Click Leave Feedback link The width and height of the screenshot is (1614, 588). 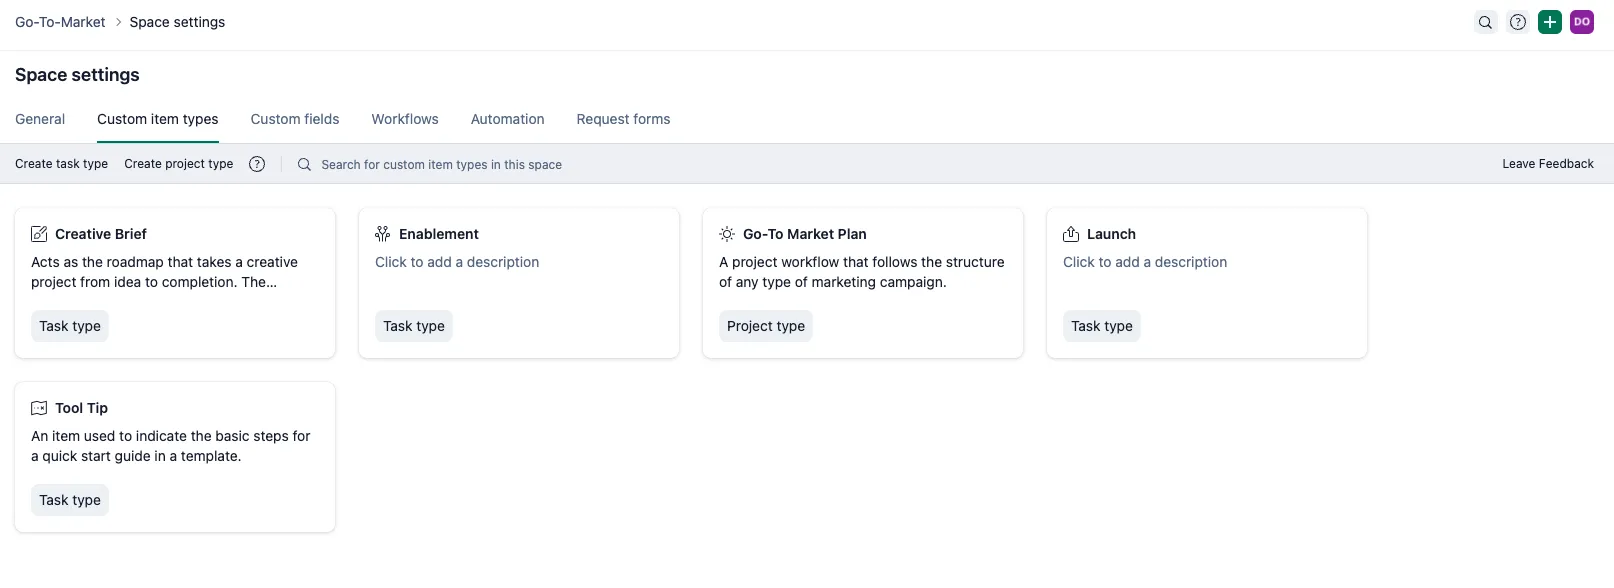click(1548, 164)
